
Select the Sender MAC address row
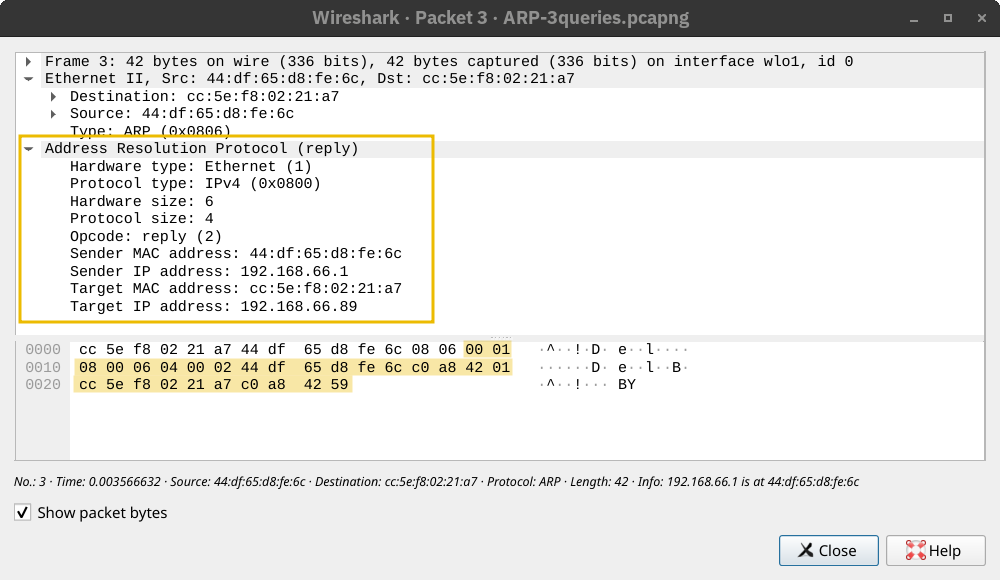pyautogui.click(x=235, y=254)
